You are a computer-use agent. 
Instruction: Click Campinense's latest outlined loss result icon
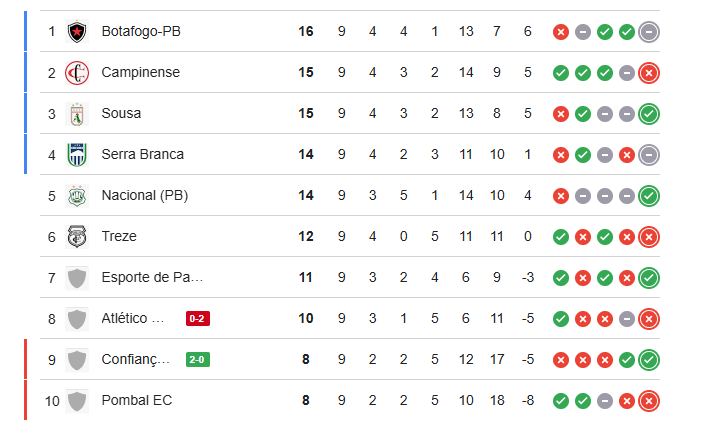(649, 73)
